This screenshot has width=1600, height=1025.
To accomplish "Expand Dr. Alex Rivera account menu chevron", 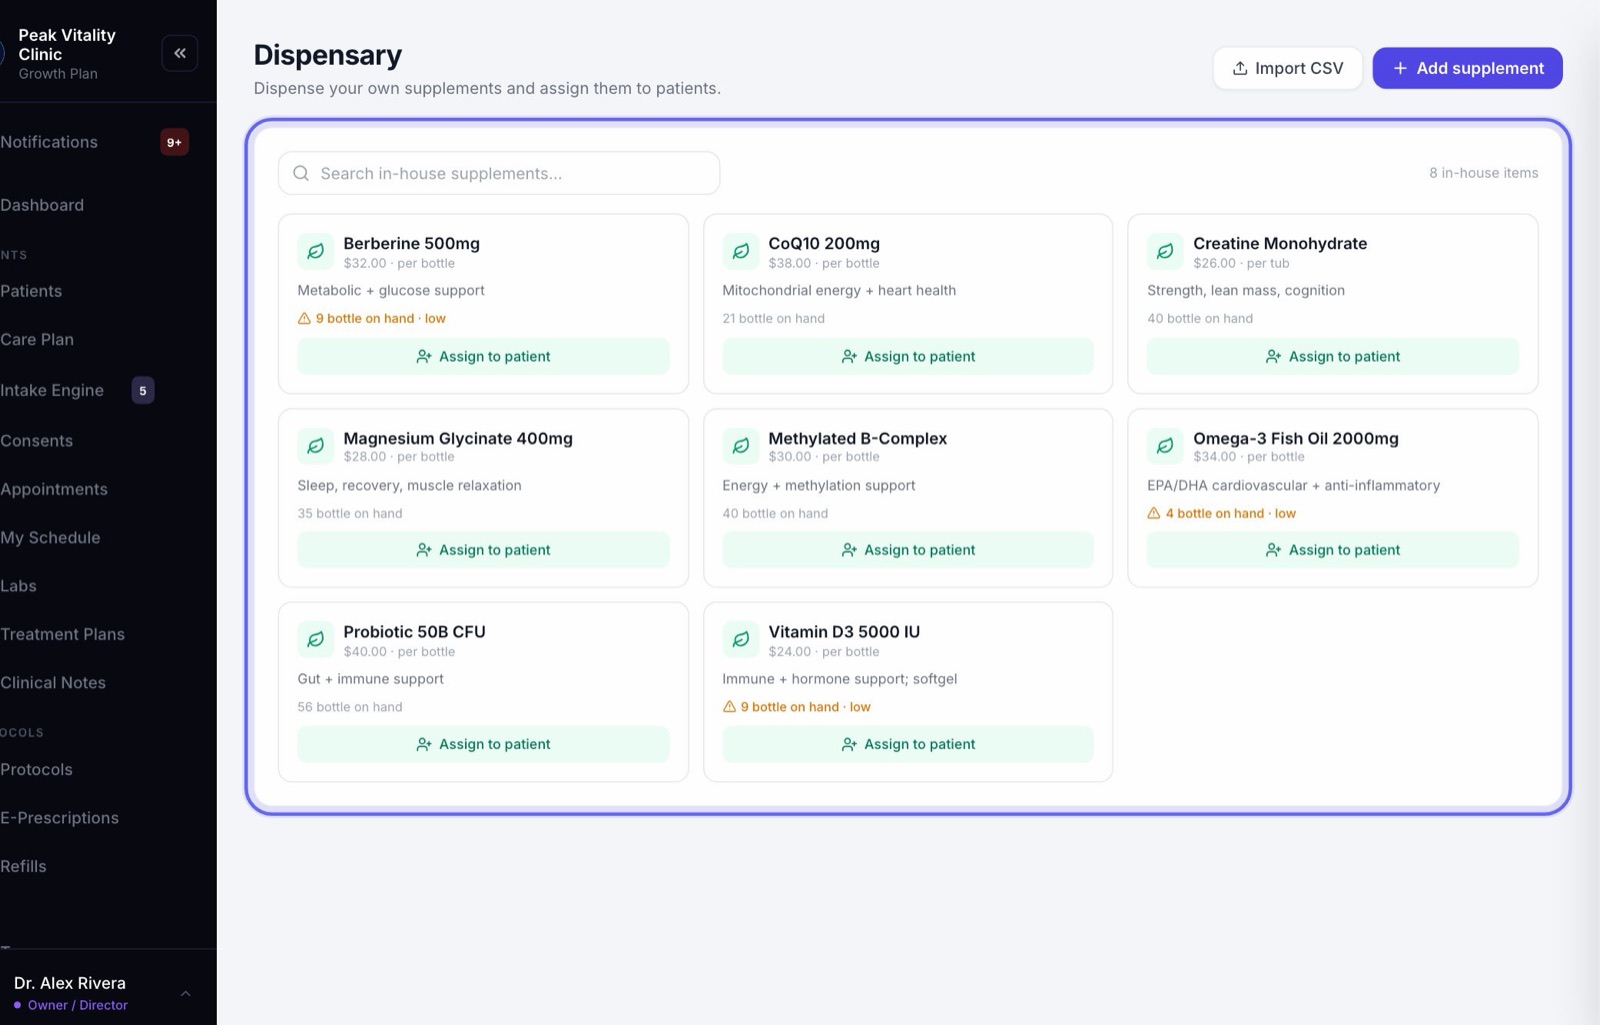I will point(185,993).
